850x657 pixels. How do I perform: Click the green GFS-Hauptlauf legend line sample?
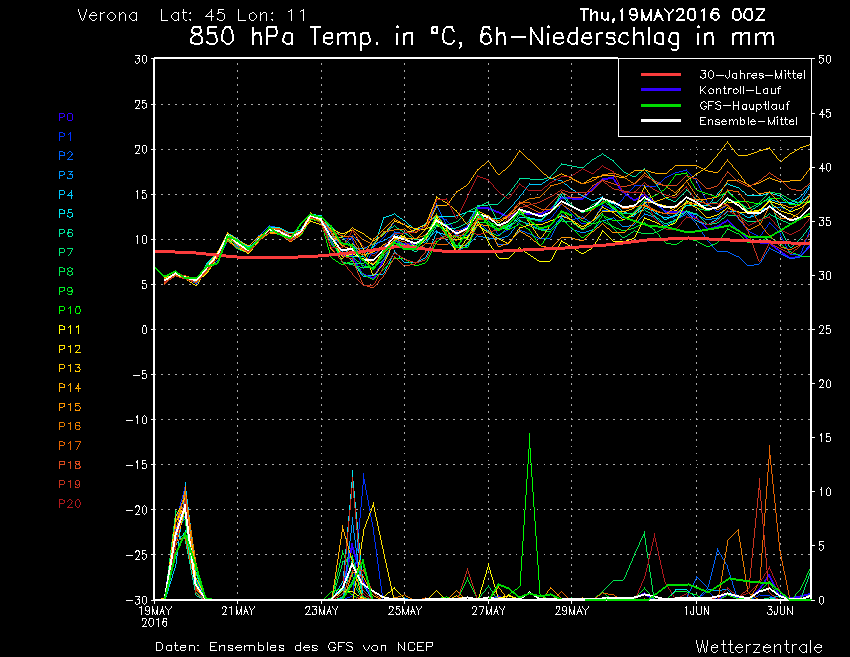pos(660,105)
